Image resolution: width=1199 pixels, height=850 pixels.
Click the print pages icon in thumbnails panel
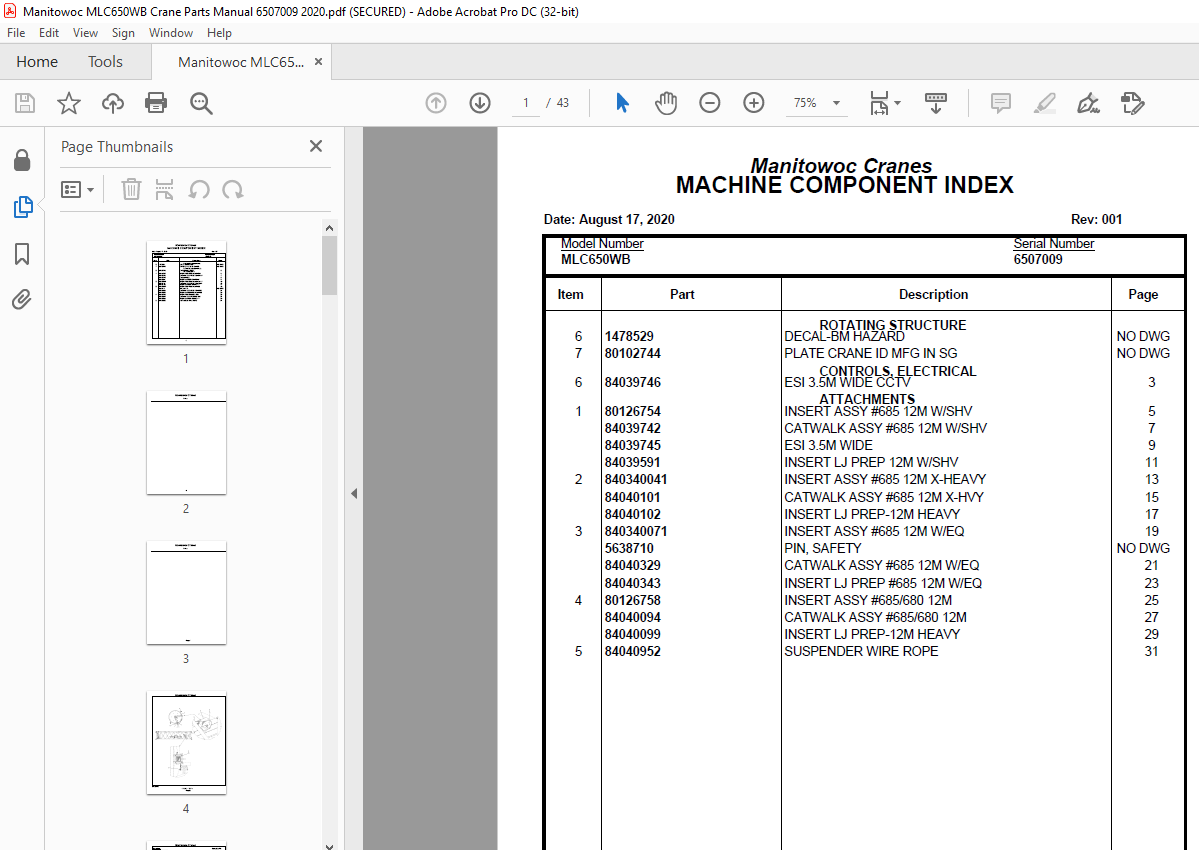(x=164, y=189)
